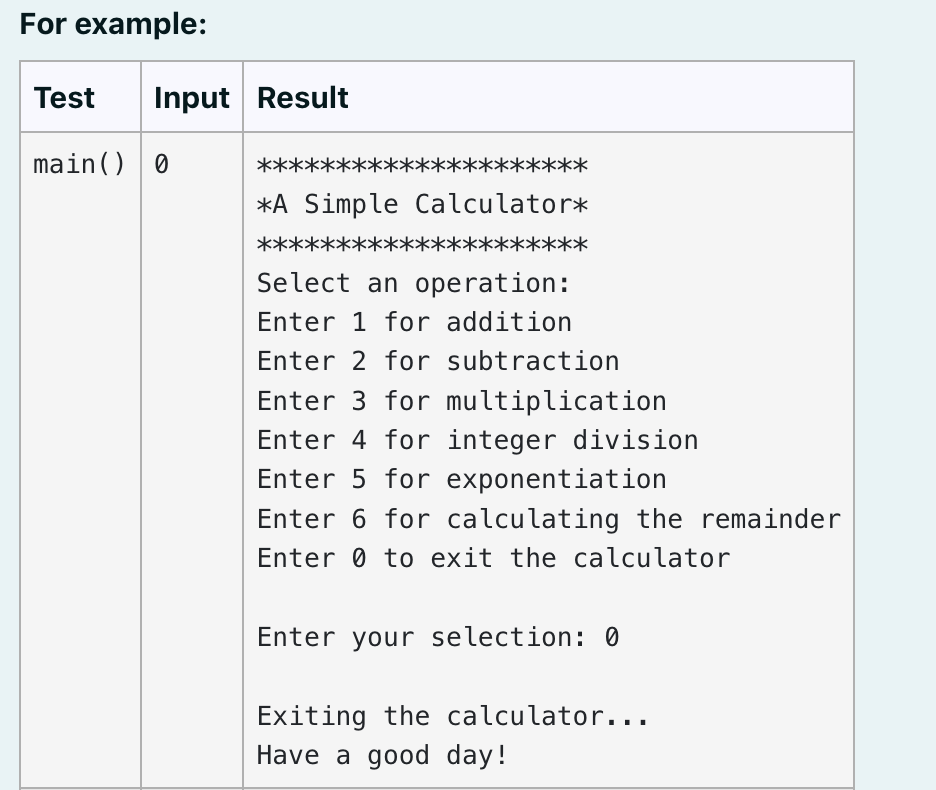Click the 'Enter 0 to exit' line

[494, 558]
